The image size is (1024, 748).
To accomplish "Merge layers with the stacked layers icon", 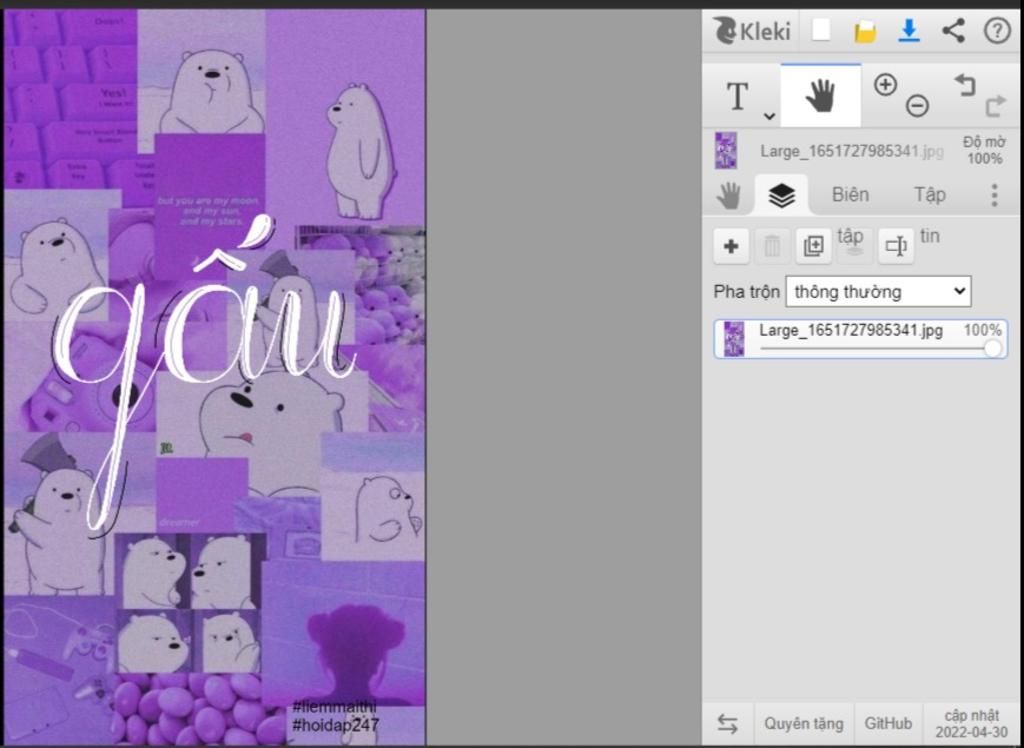I will click(855, 246).
